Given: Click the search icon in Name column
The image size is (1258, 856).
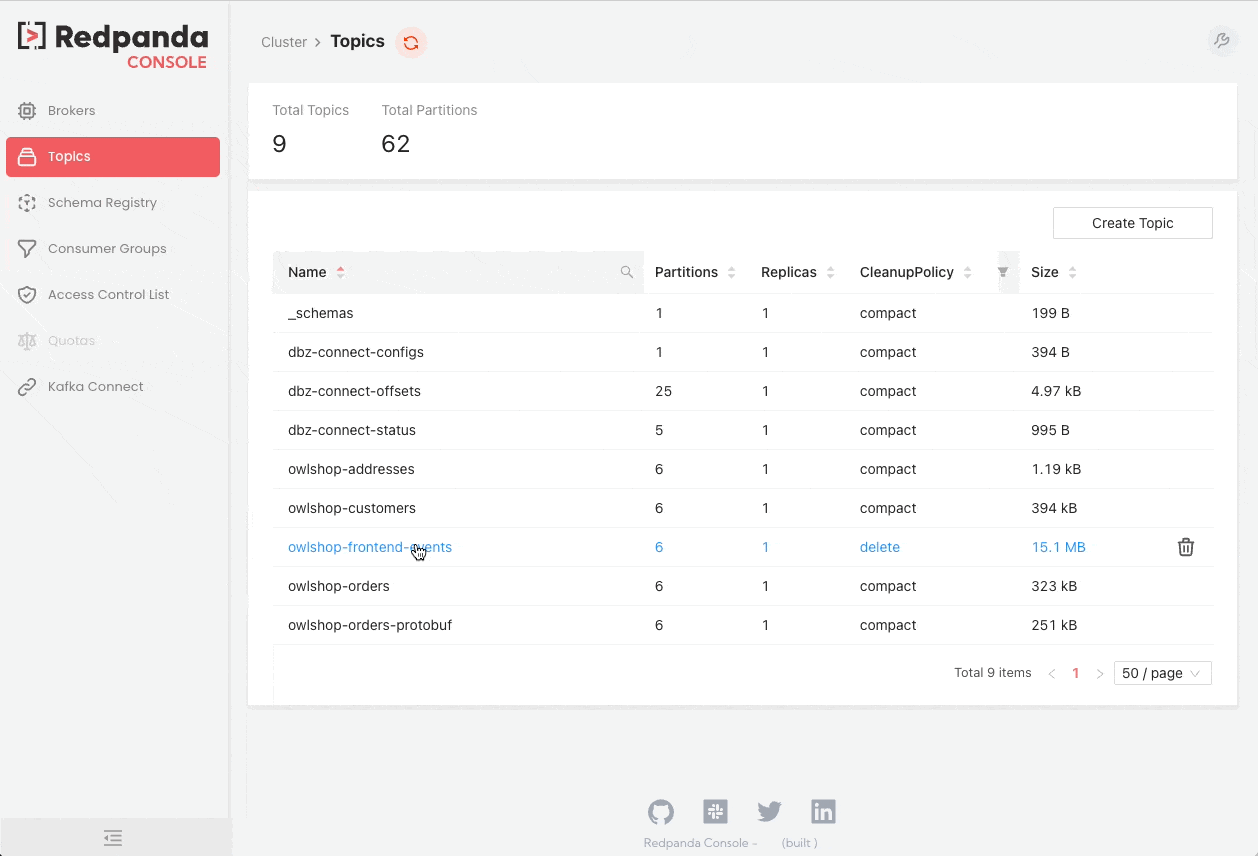Looking at the screenshot, I should (627, 272).
